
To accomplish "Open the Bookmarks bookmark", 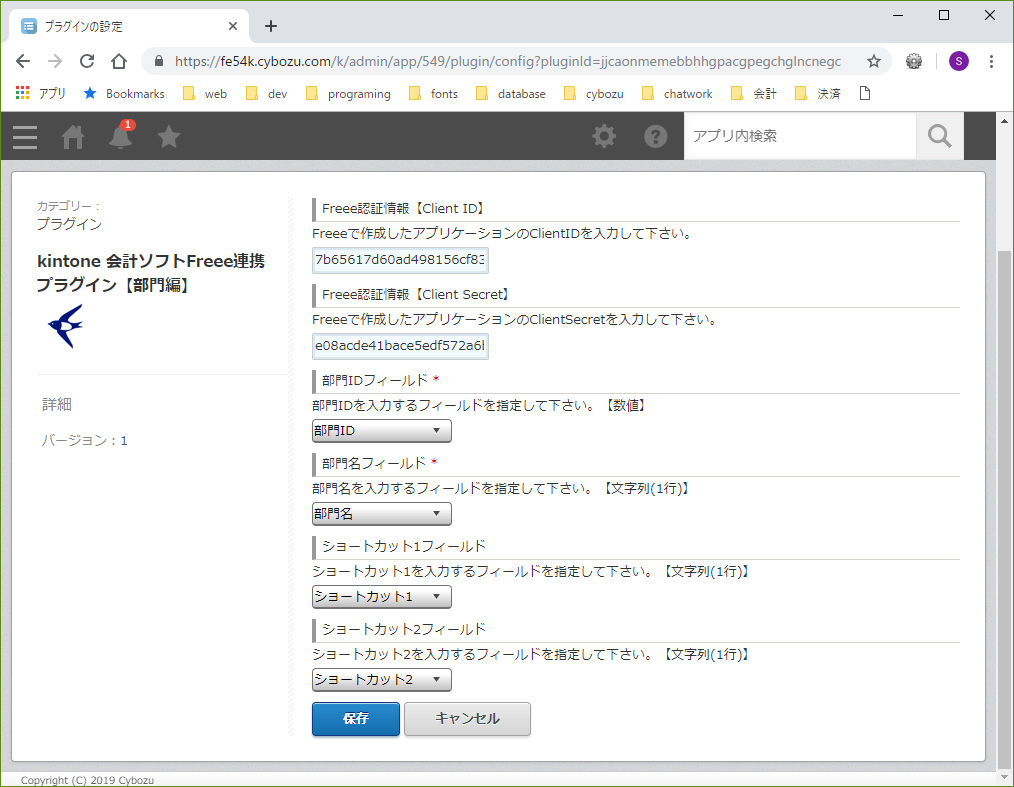I will [124, 94].
